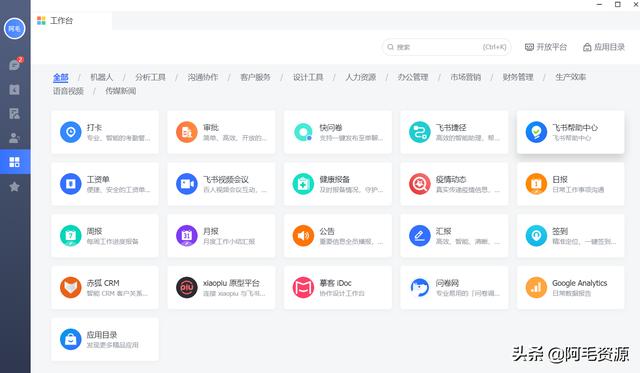
Task: Open the 日报 daily report icon
Action: tap(536, 184)
